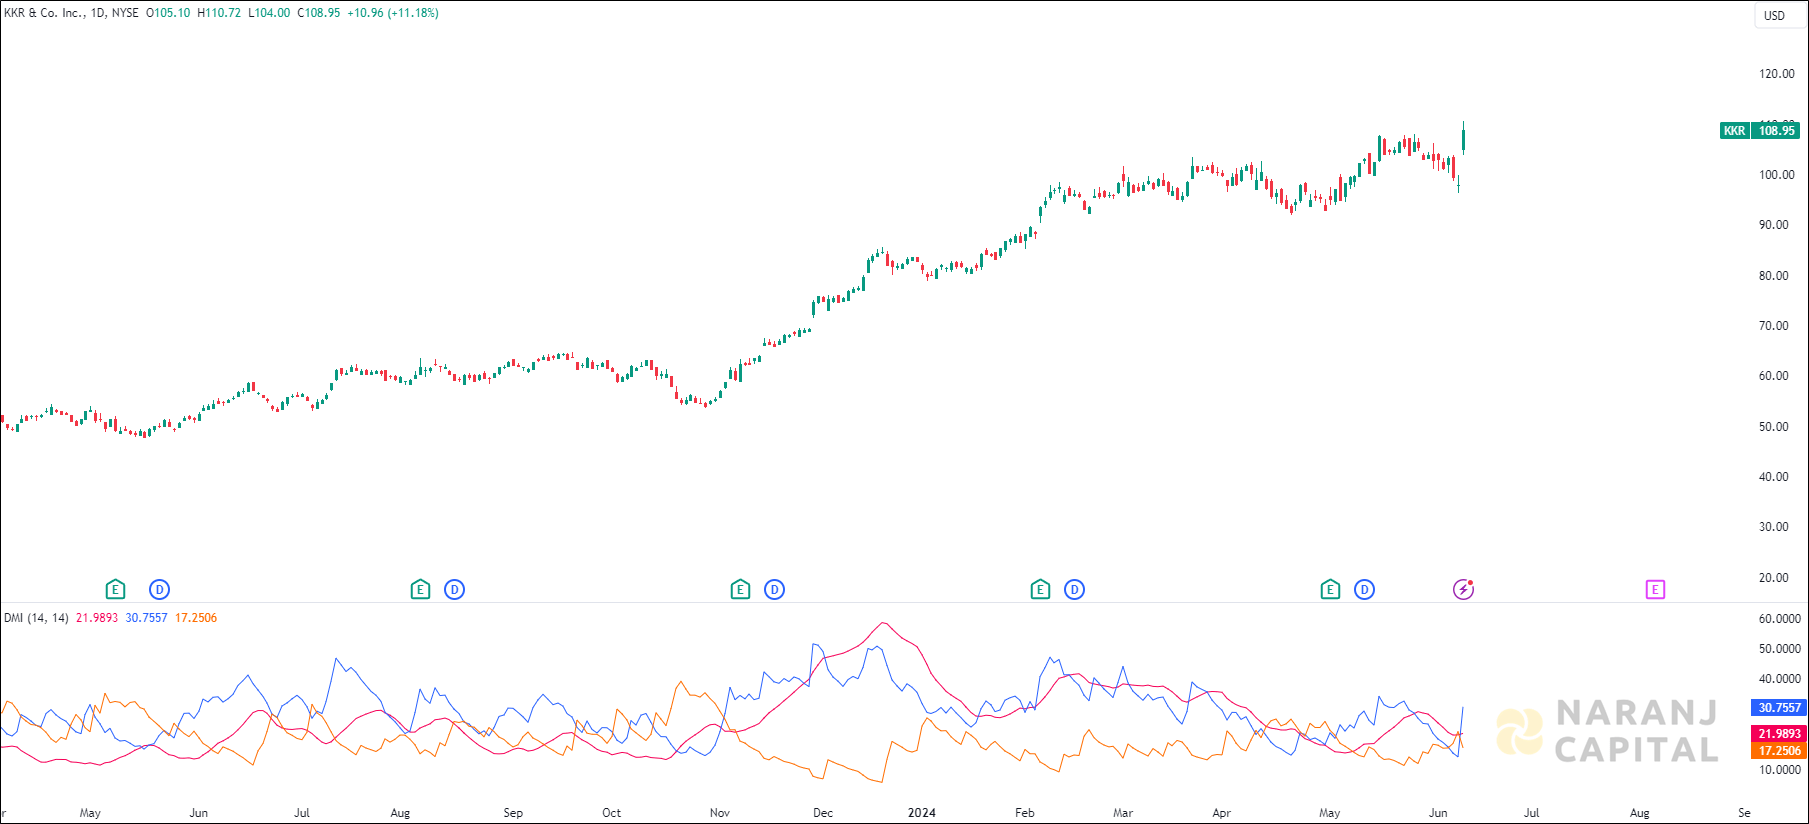Select the dividend D marker between Nov and Dec
Screen dimensions: 1809x824
pyautogui.click(x=774, y=590)
